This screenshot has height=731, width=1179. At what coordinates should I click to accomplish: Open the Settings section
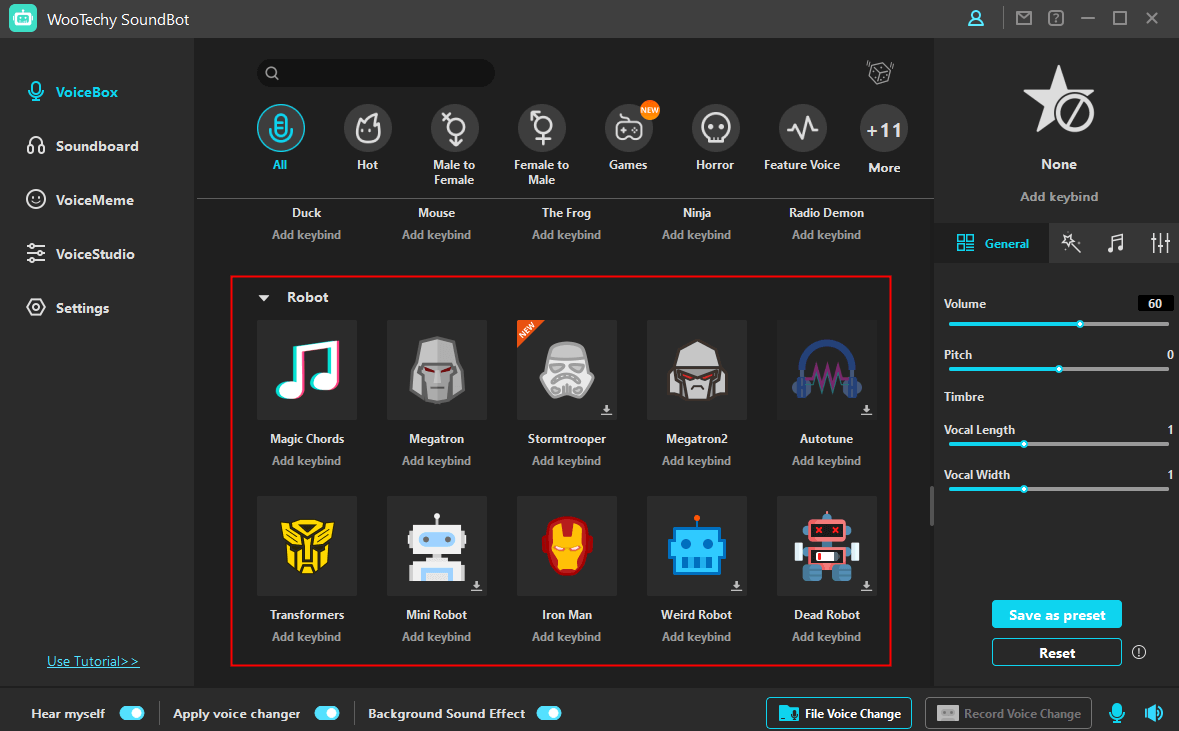point(68,308)
